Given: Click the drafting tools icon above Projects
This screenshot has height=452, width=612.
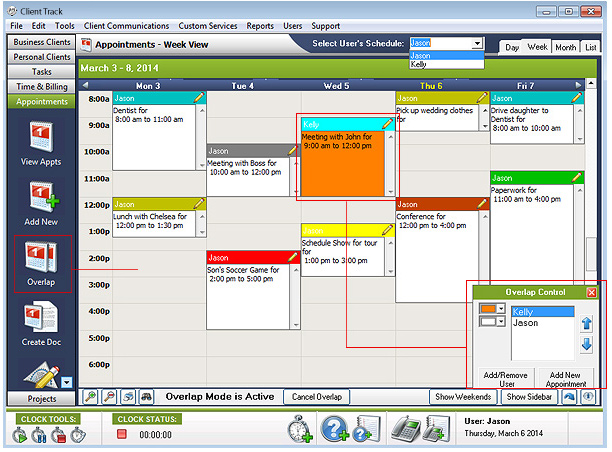Looking at the screenshot, I should click(41, 375).
